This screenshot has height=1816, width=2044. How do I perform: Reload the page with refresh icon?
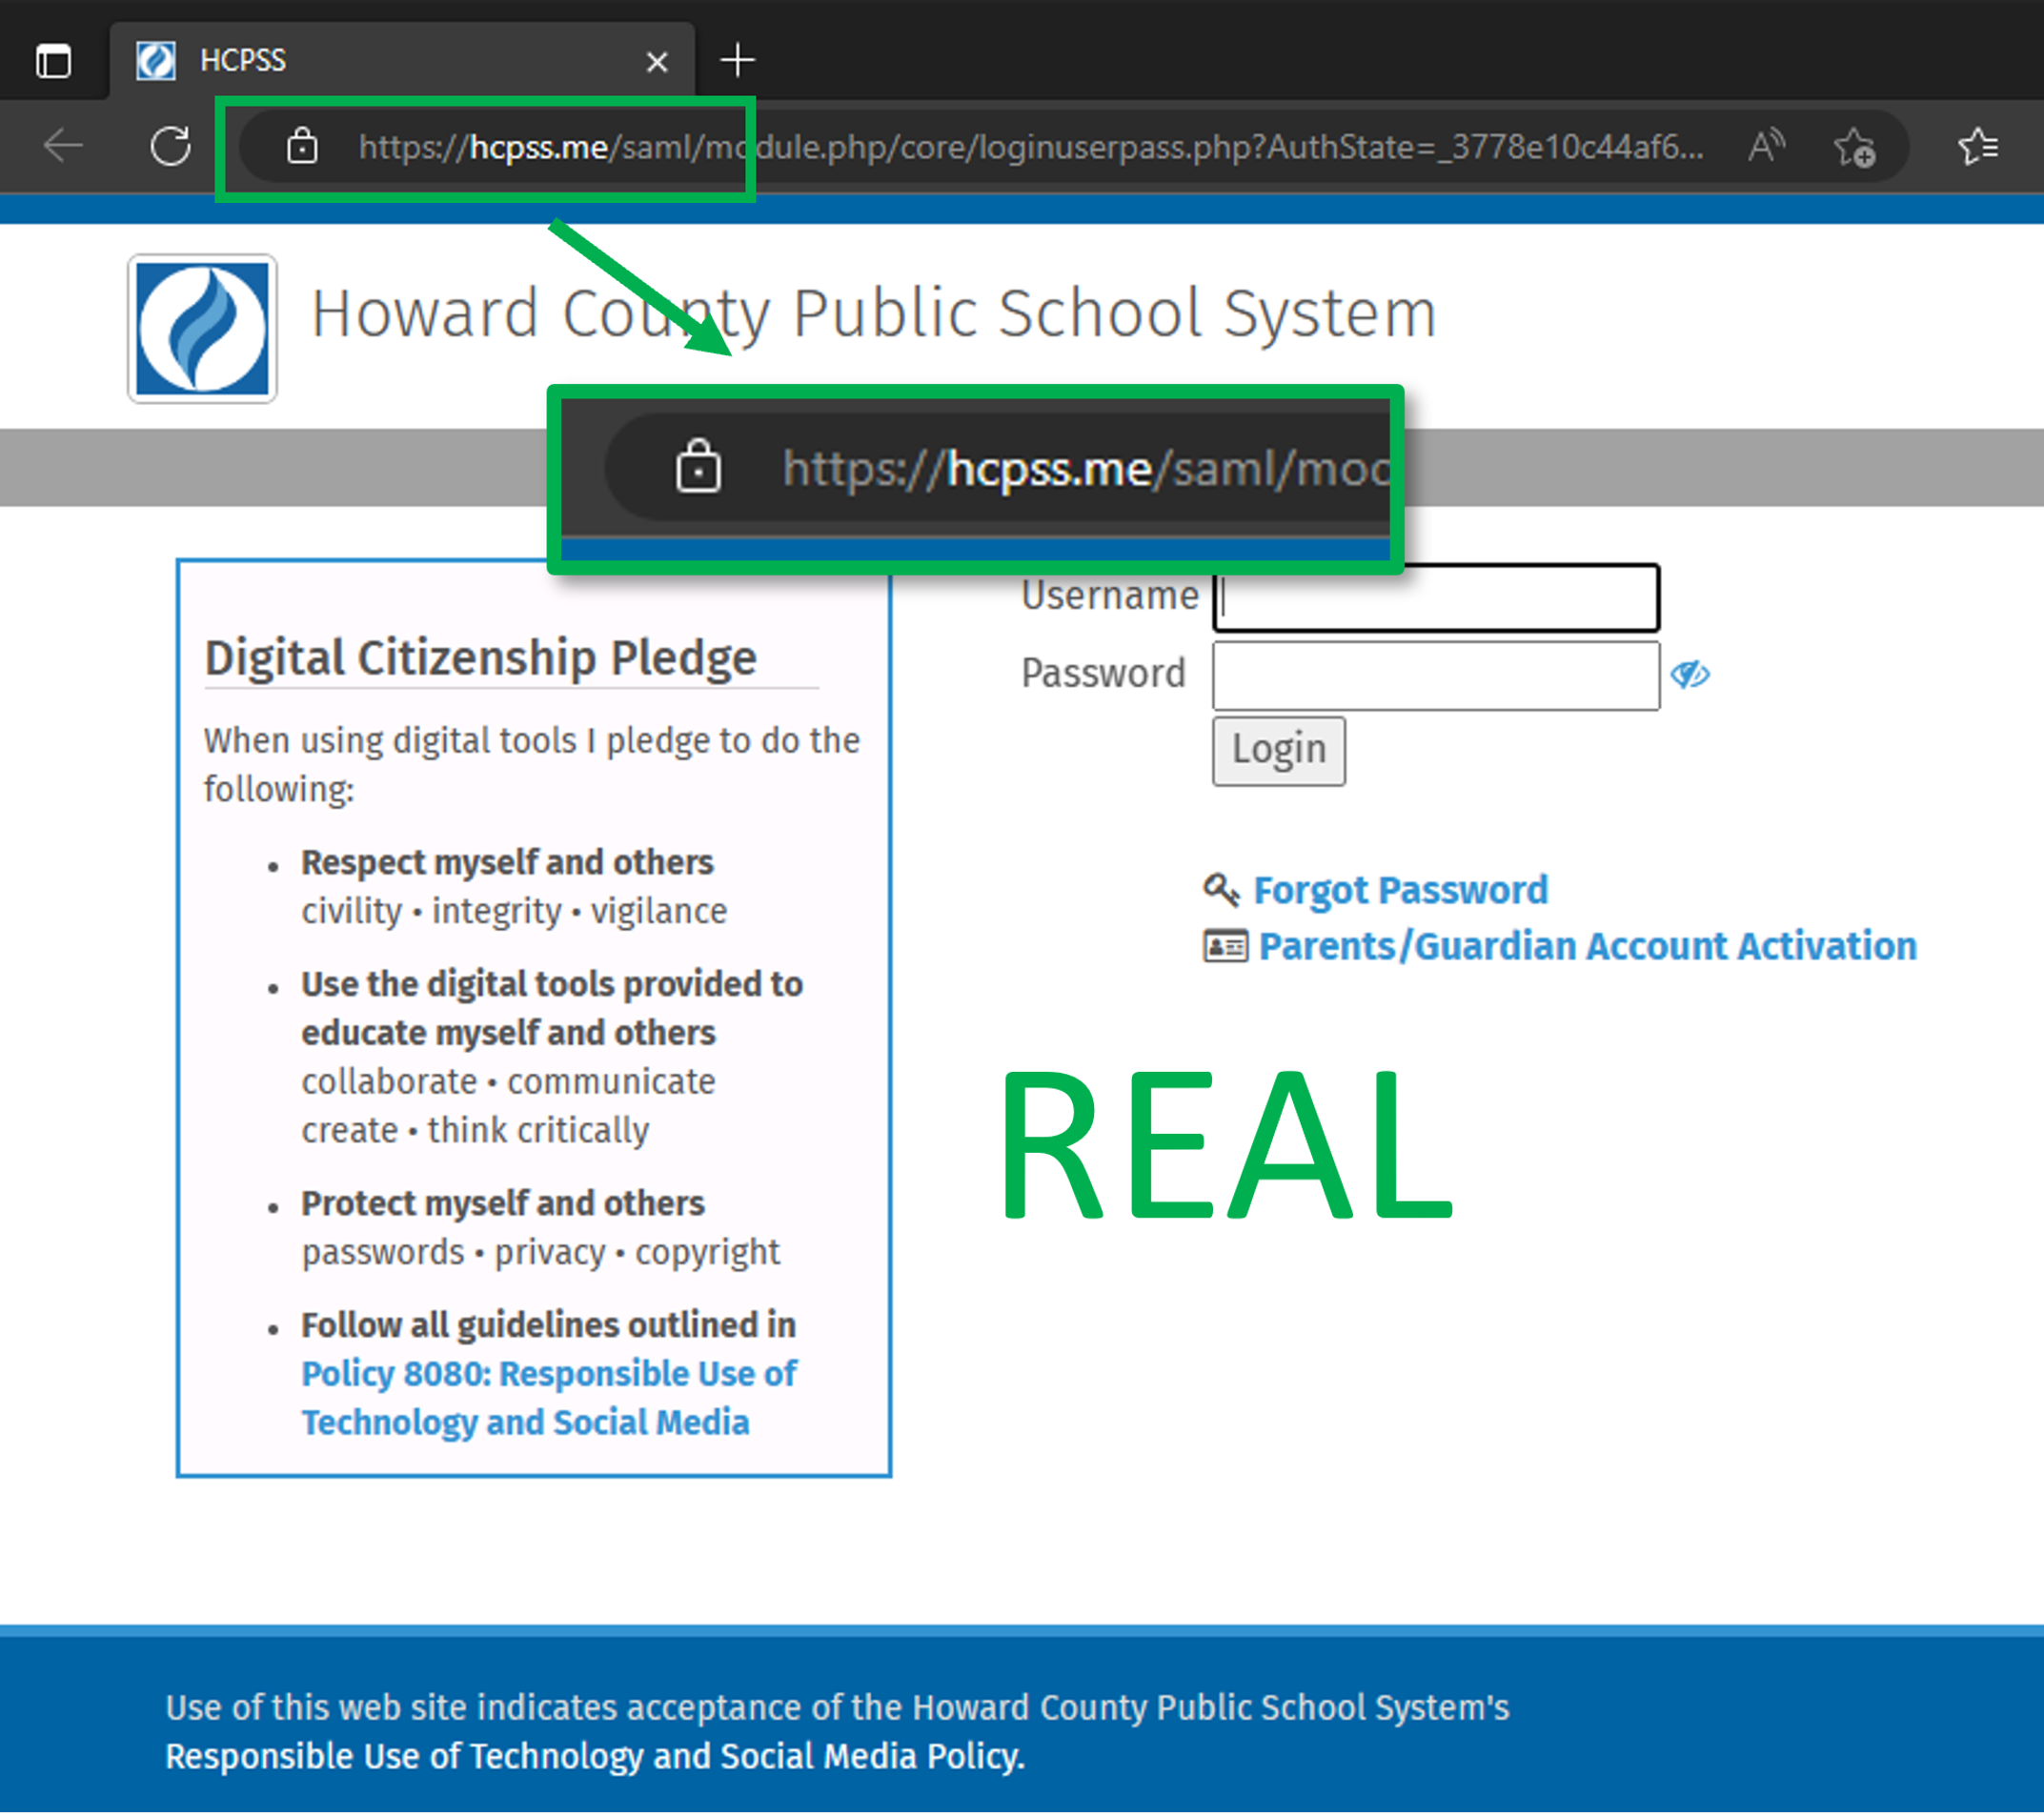(x=171, y=146)
